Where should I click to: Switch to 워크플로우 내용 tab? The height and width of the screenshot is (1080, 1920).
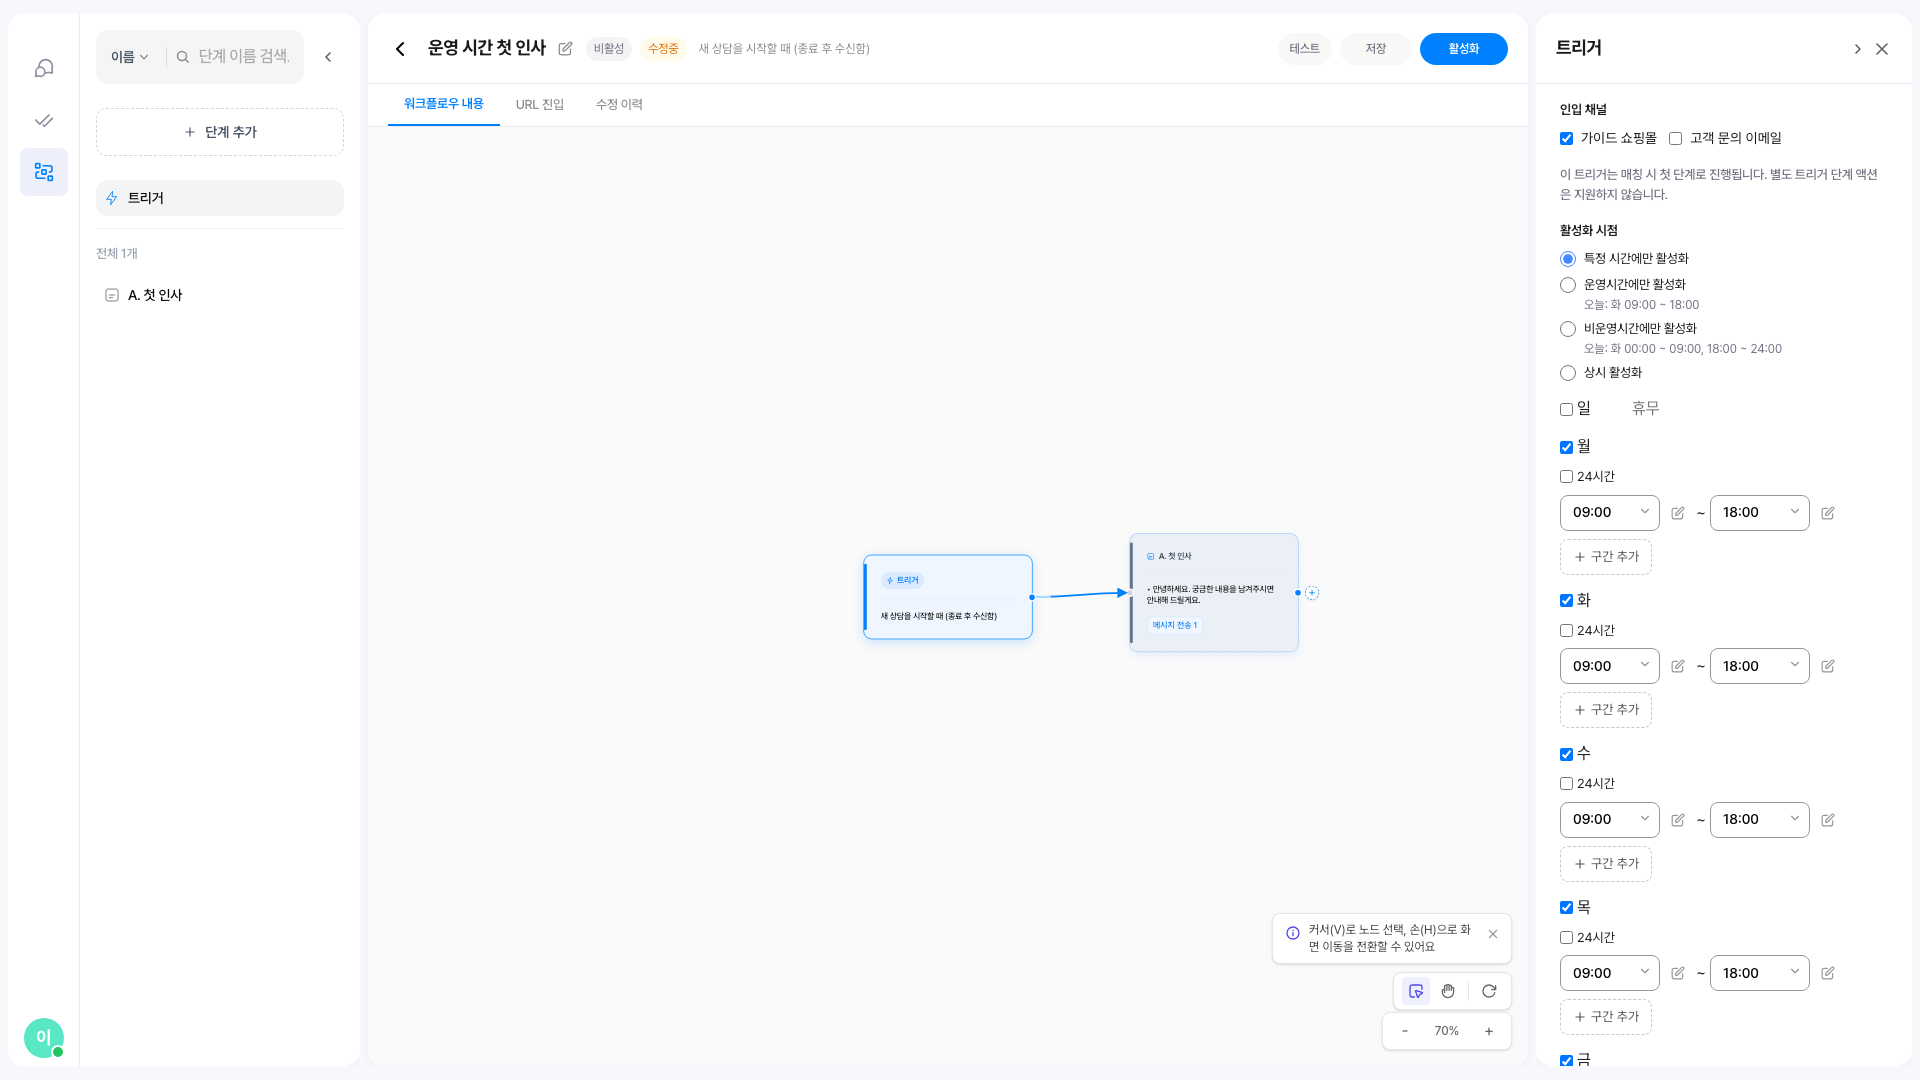point(444,104)
